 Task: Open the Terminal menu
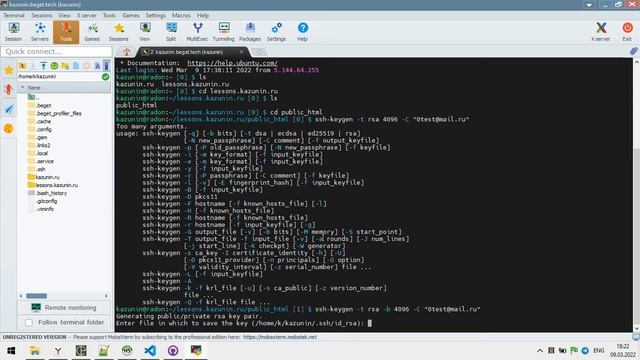point(14,15)
